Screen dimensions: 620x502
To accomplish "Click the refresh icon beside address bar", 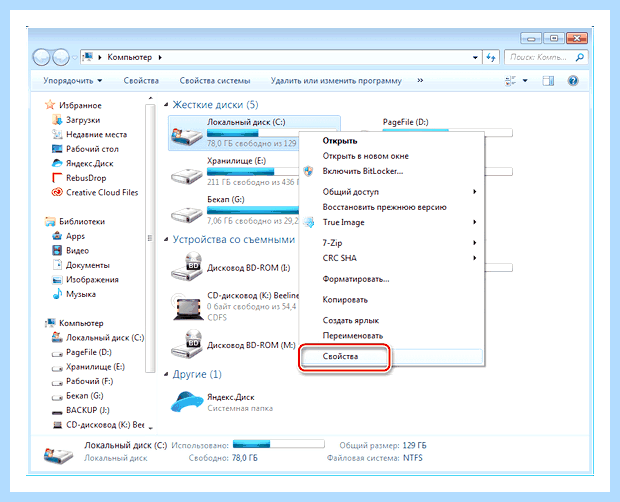I will coord(491,57).
